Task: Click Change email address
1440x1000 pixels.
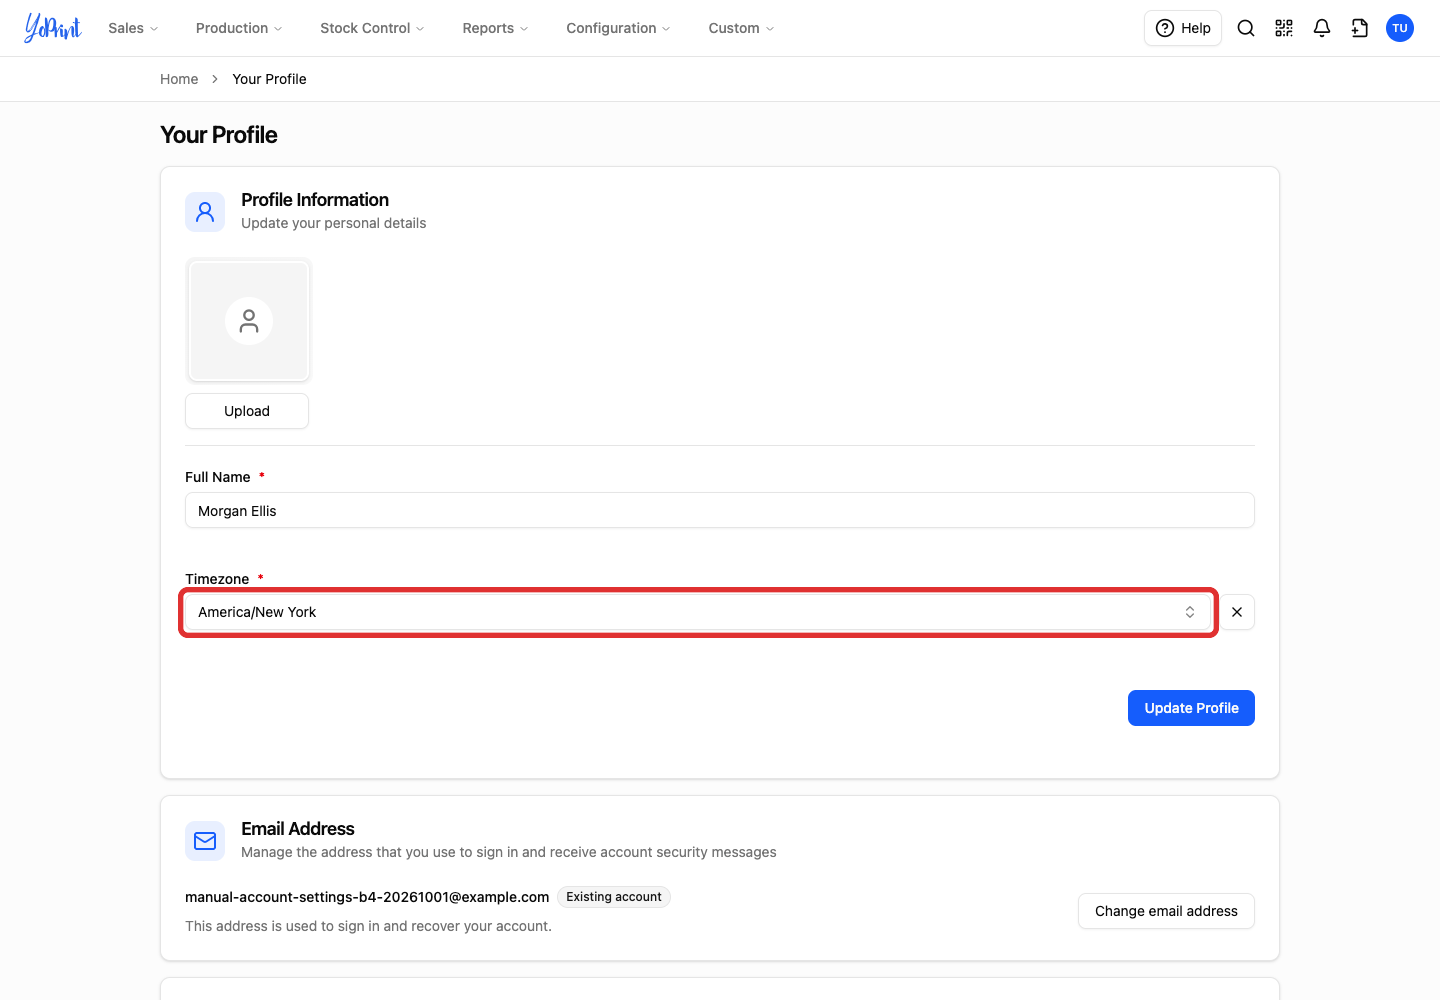Action: coord(1166,911)
